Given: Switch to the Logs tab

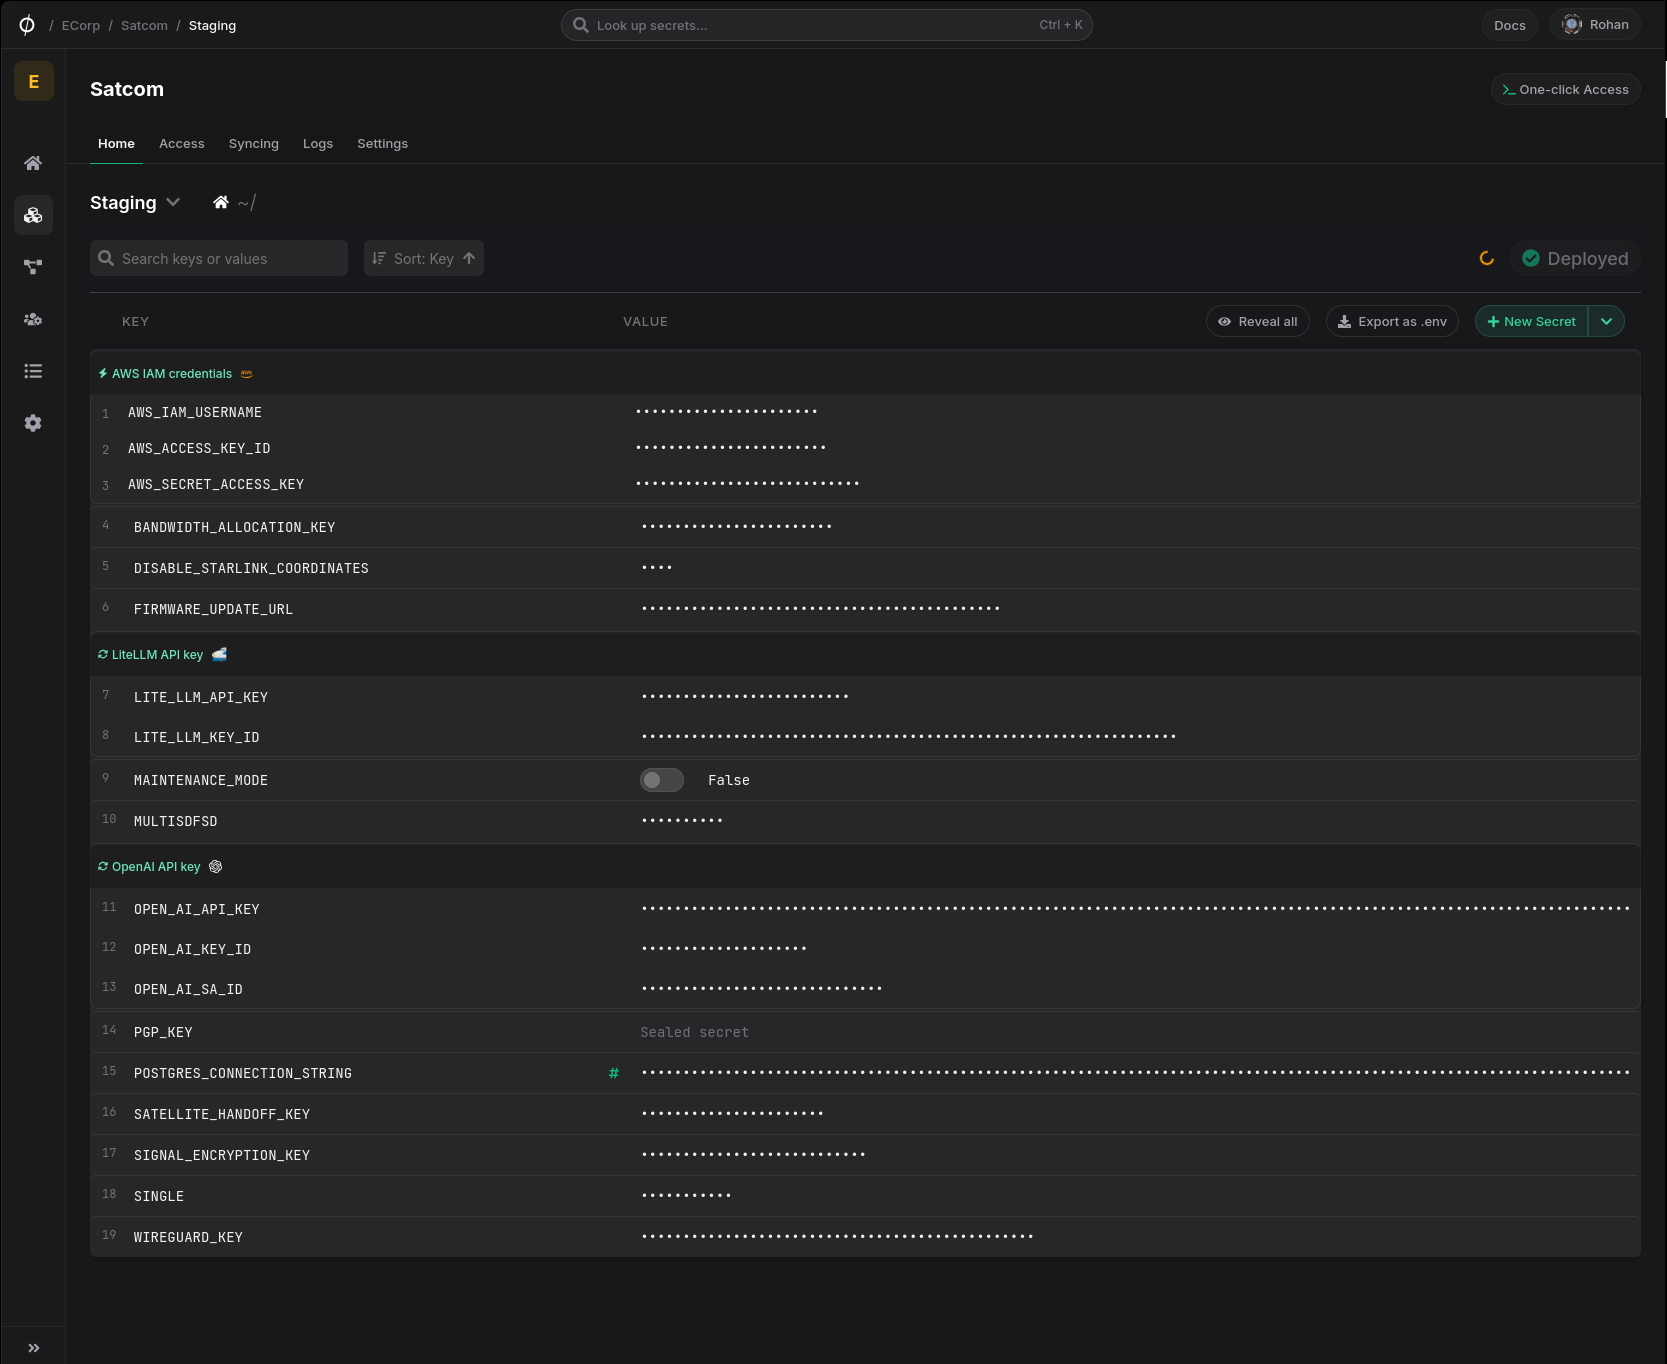Looking at the screenshot, I should [x=318, y=144].
